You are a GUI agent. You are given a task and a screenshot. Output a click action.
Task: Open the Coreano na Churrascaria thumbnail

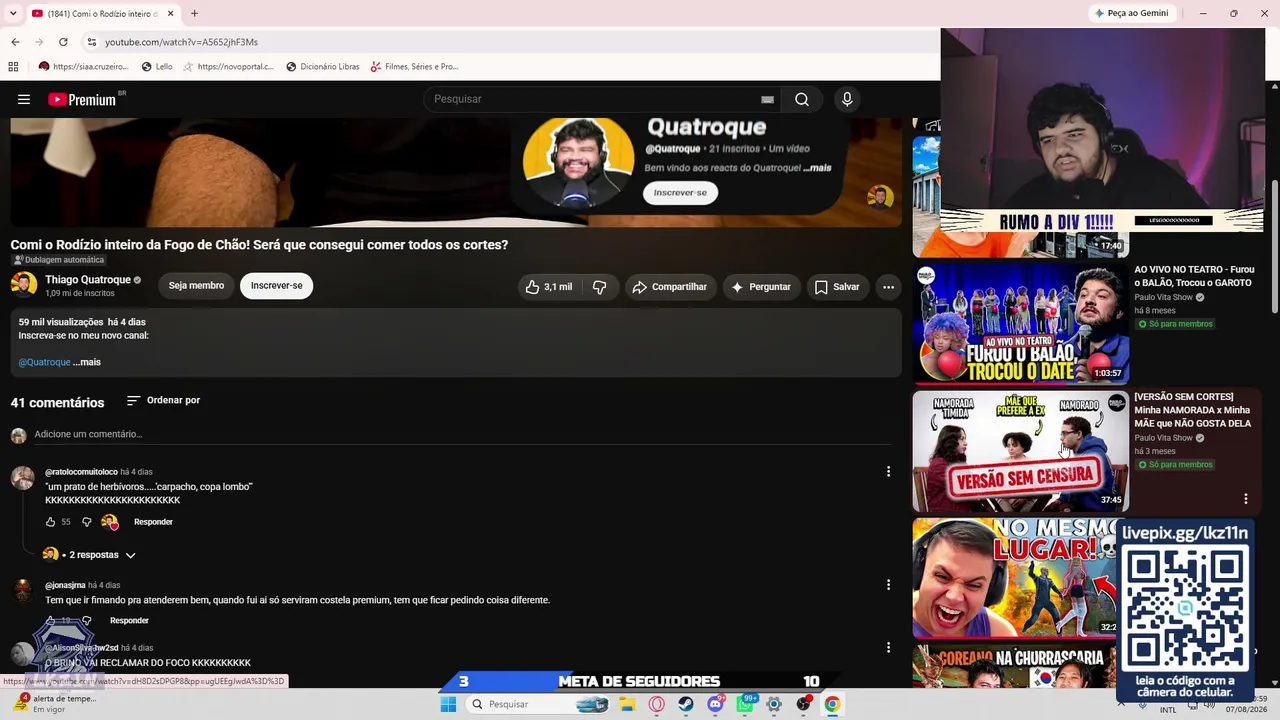point(1014,666)
